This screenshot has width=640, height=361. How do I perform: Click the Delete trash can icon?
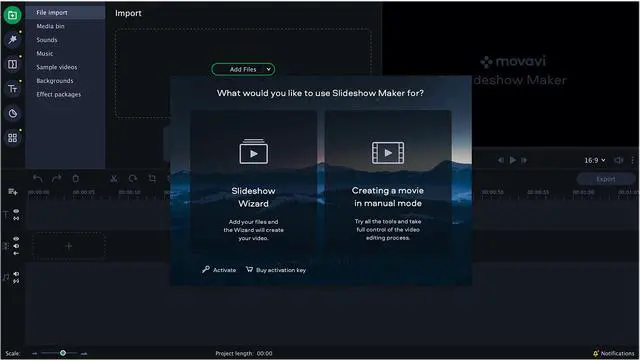(76, 178)
